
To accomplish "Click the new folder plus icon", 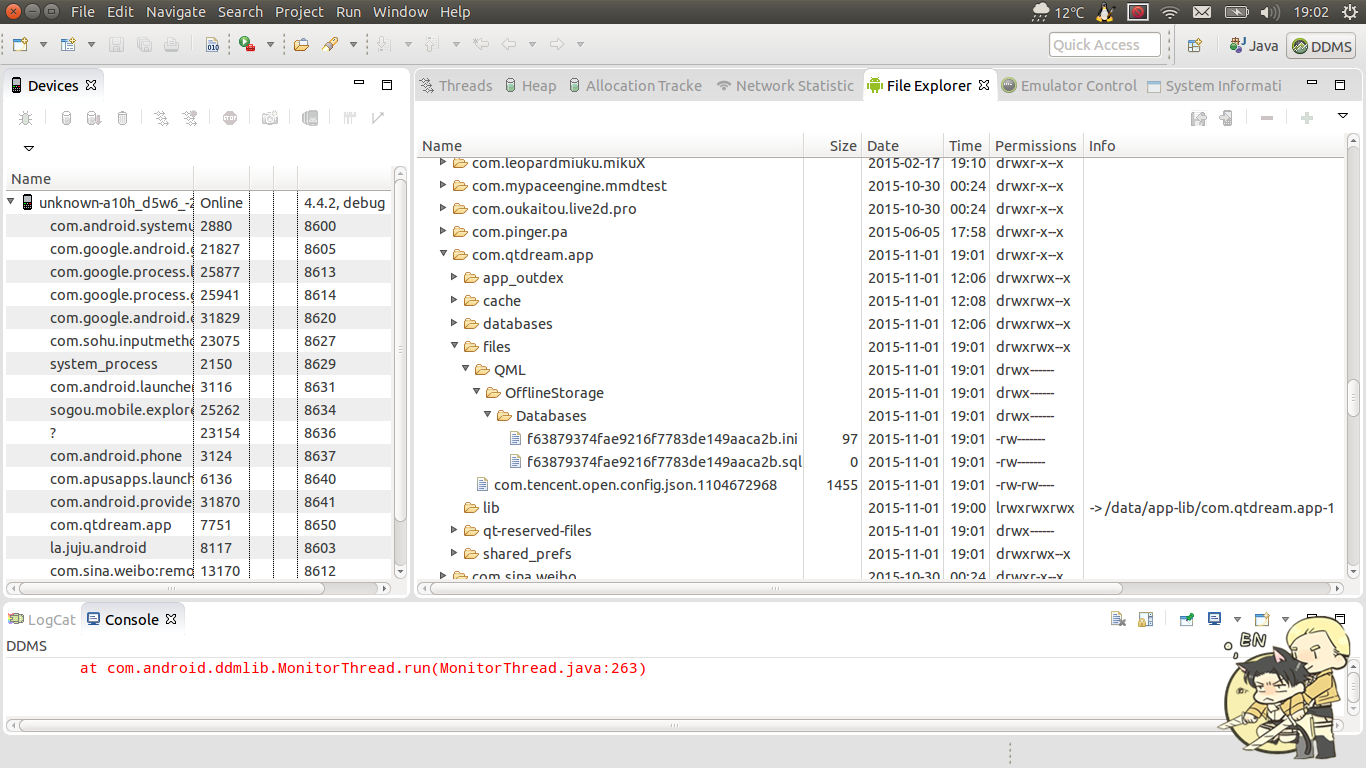I will coord(1306,118).
